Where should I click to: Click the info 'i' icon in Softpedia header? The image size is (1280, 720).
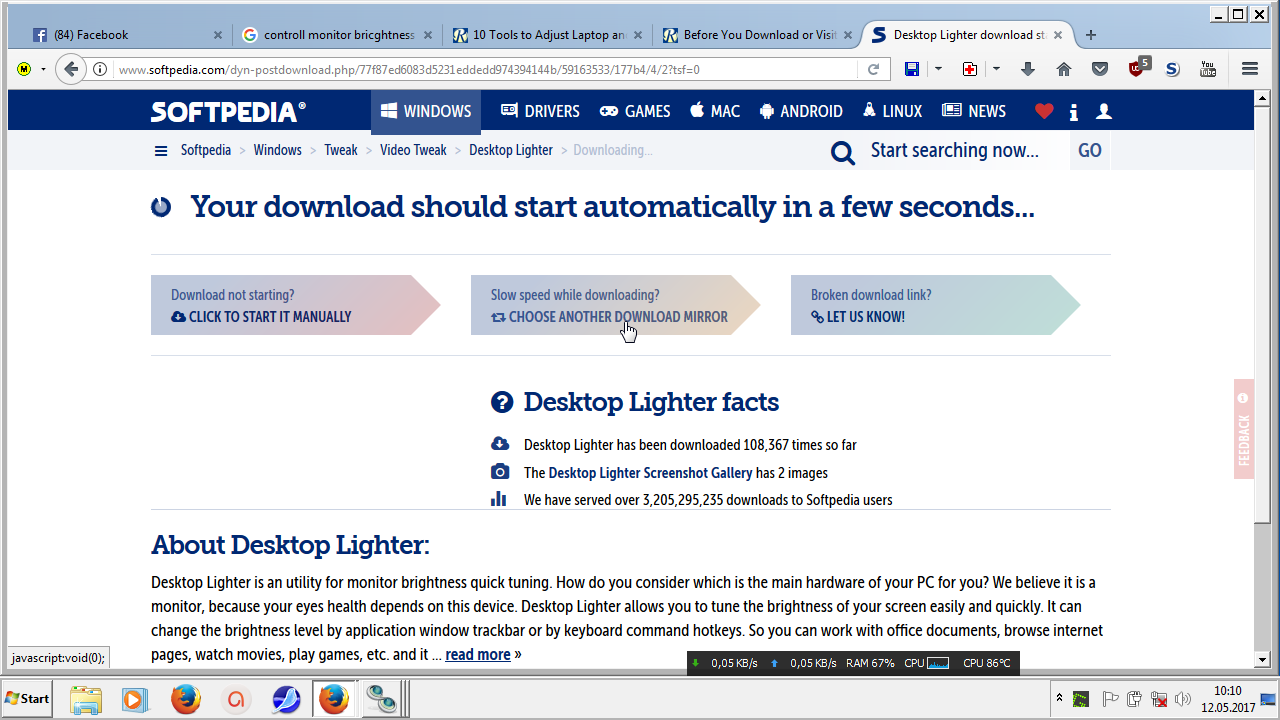(x=1074, y=111)
